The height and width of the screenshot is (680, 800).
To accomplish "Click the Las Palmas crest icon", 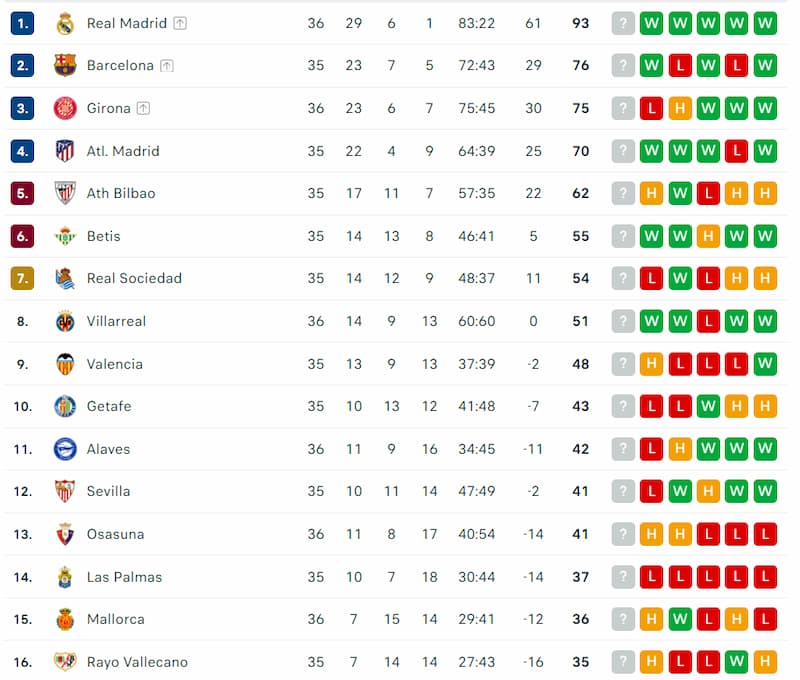I will pyautogui.click(x=65, y=577).
